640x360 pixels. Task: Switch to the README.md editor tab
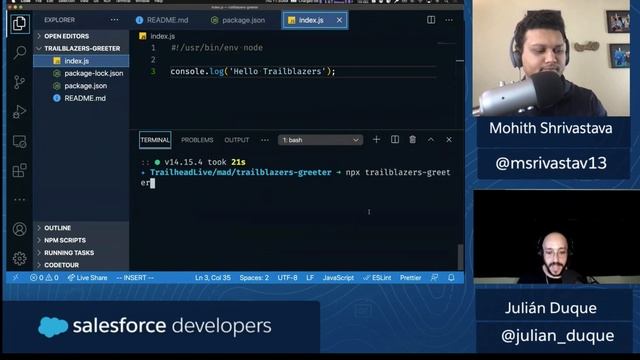point(162,20)
